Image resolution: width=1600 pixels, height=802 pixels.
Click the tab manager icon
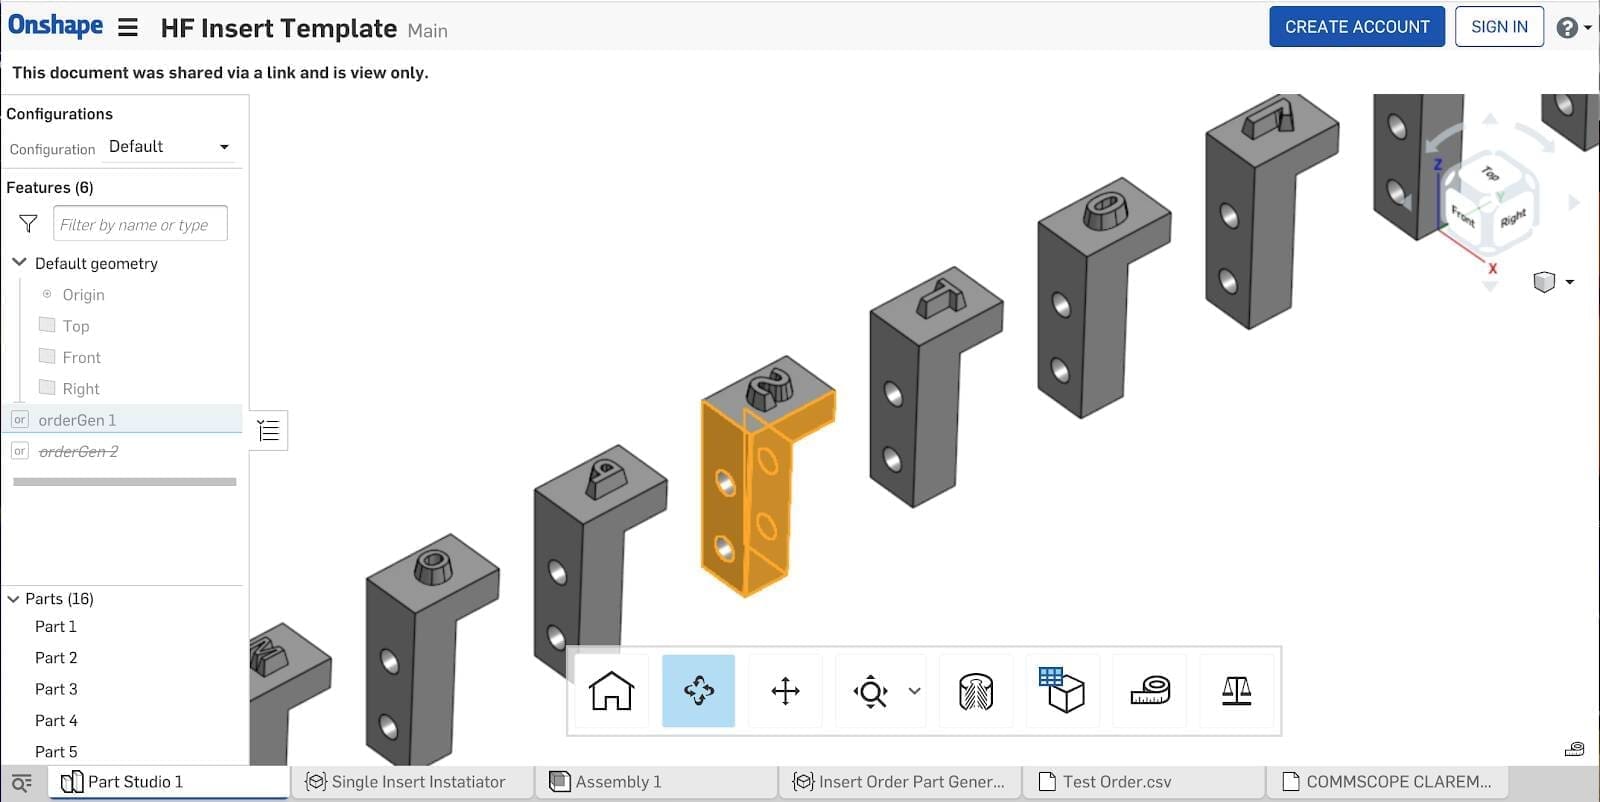click(22, 783)
